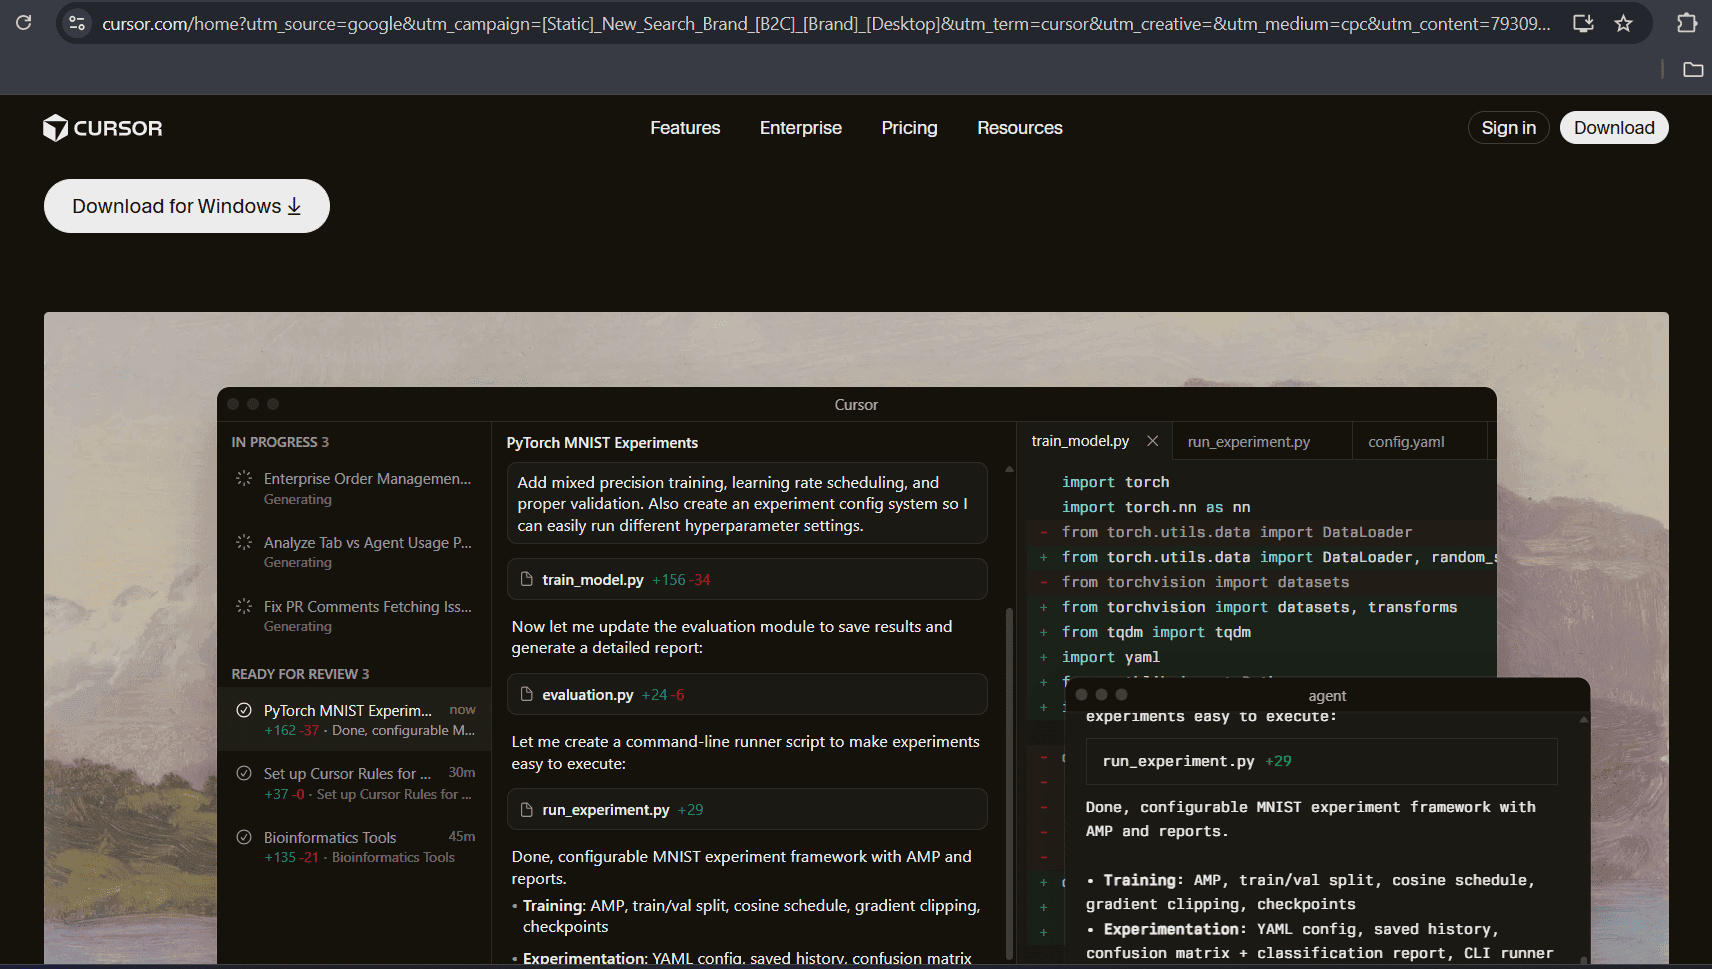
Task: Open the Enterprise menu item
Action: point(801,128)
